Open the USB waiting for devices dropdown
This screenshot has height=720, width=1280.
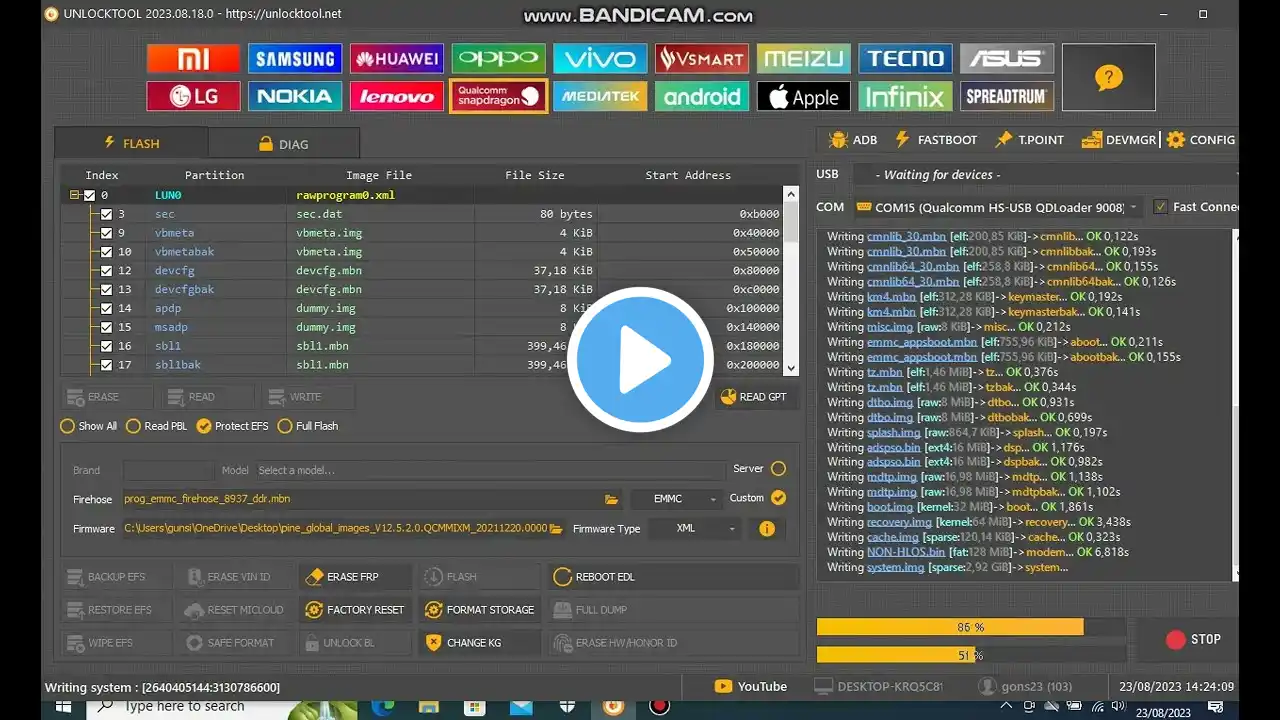(1045, 175)
